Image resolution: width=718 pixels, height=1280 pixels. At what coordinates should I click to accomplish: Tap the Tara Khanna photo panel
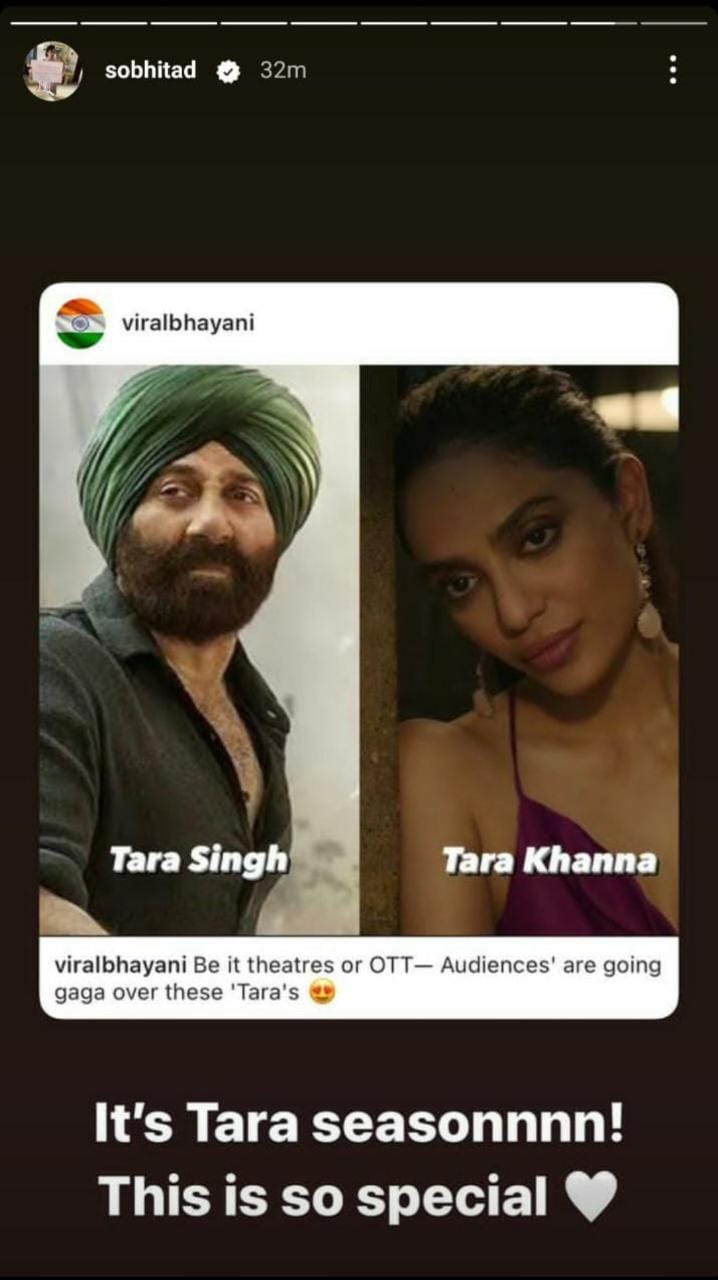coord(519,650)
